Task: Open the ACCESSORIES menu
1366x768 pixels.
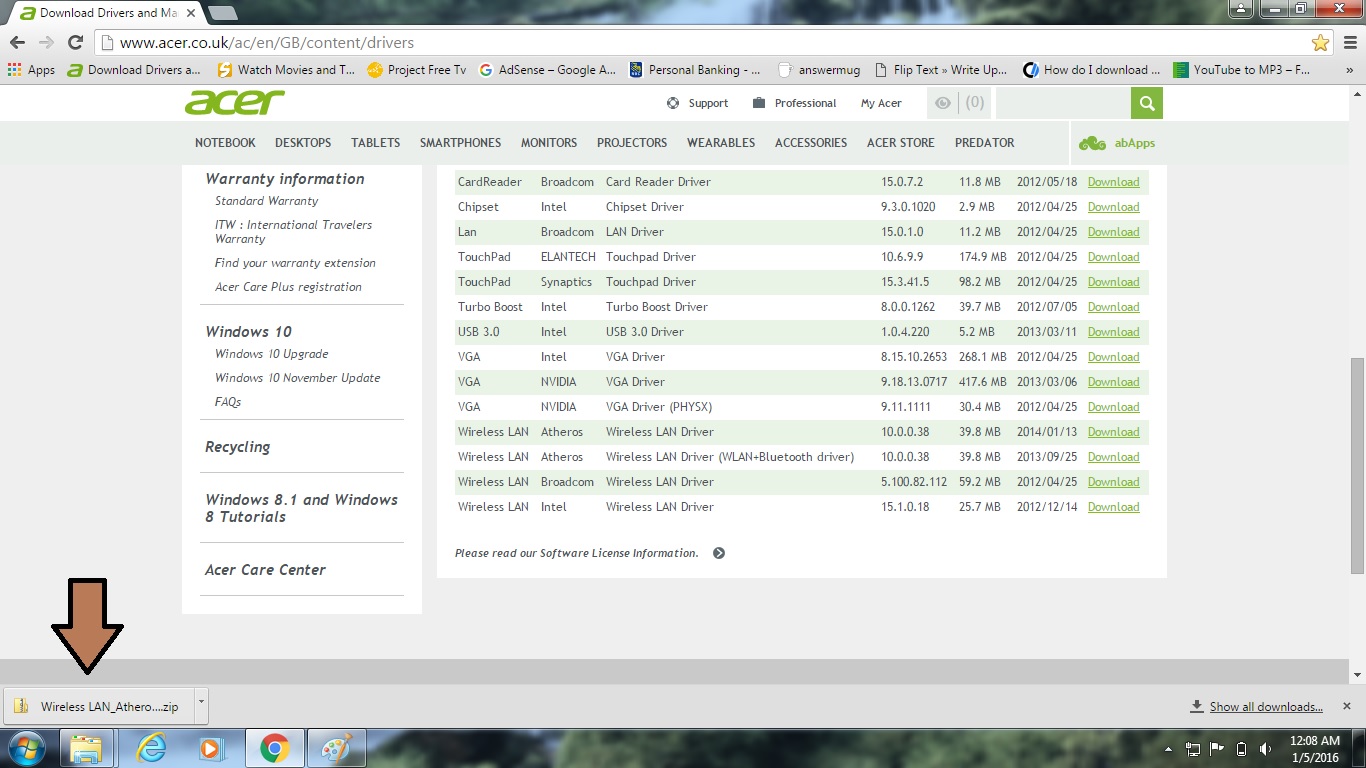Action: point(811,143)
